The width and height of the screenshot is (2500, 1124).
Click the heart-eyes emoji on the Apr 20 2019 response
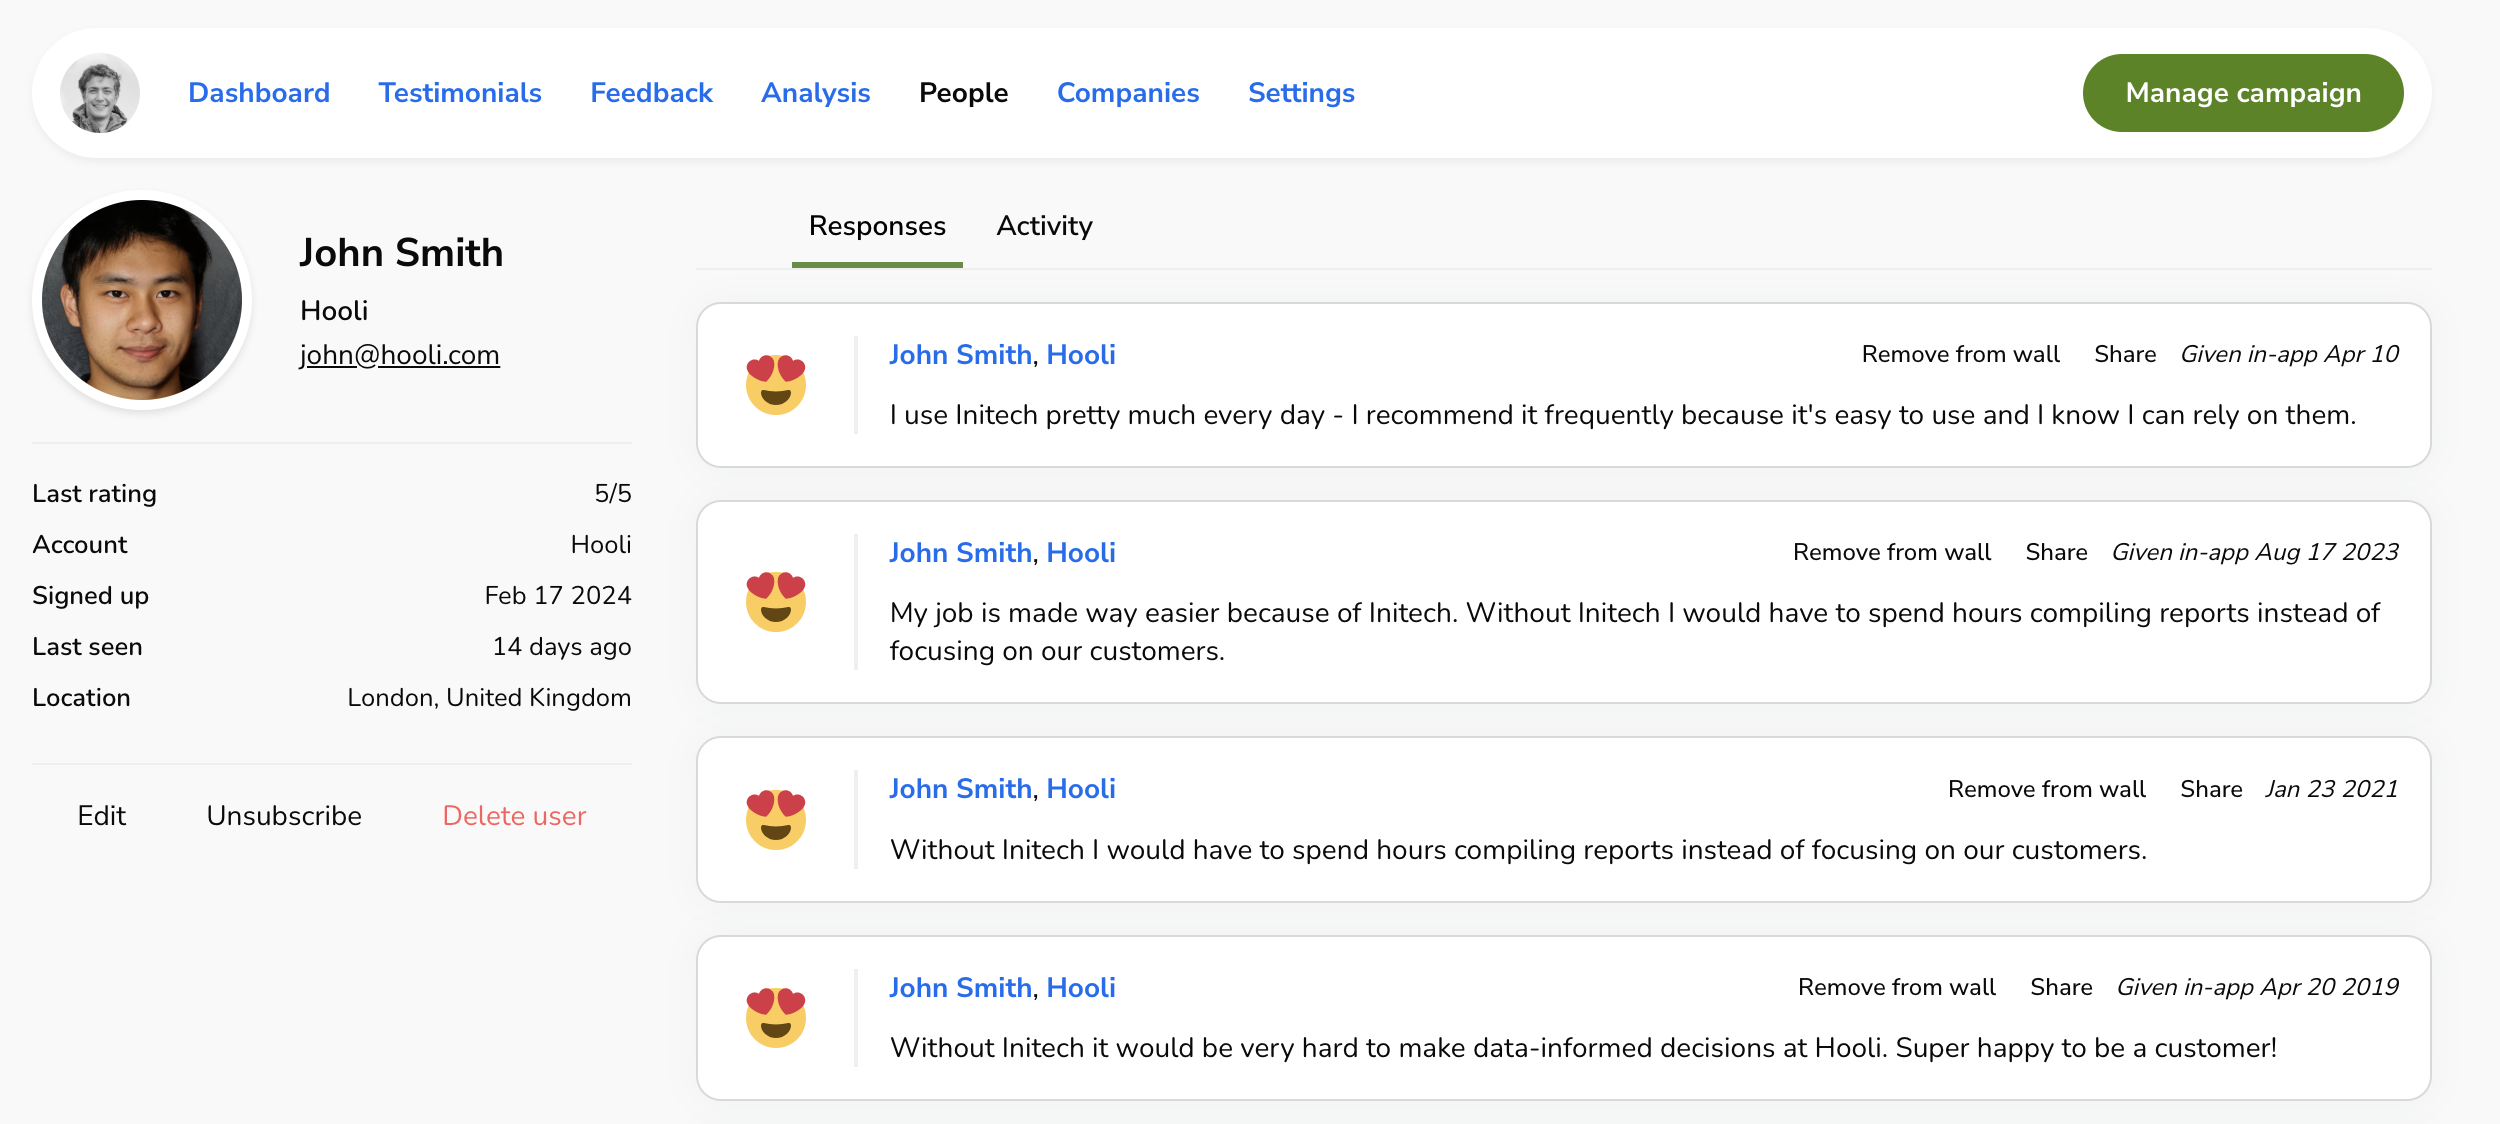tap(775, 1017)
